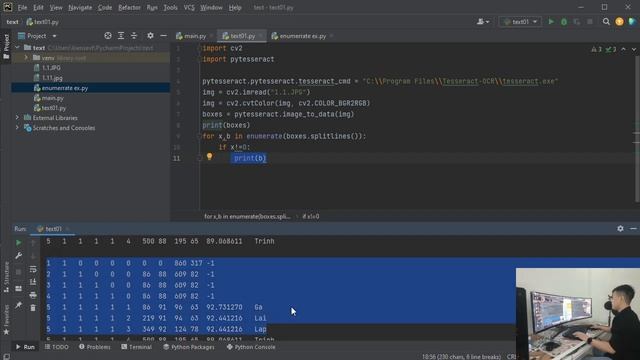Click the blue JetBrains Space icon

click(632, 22)
